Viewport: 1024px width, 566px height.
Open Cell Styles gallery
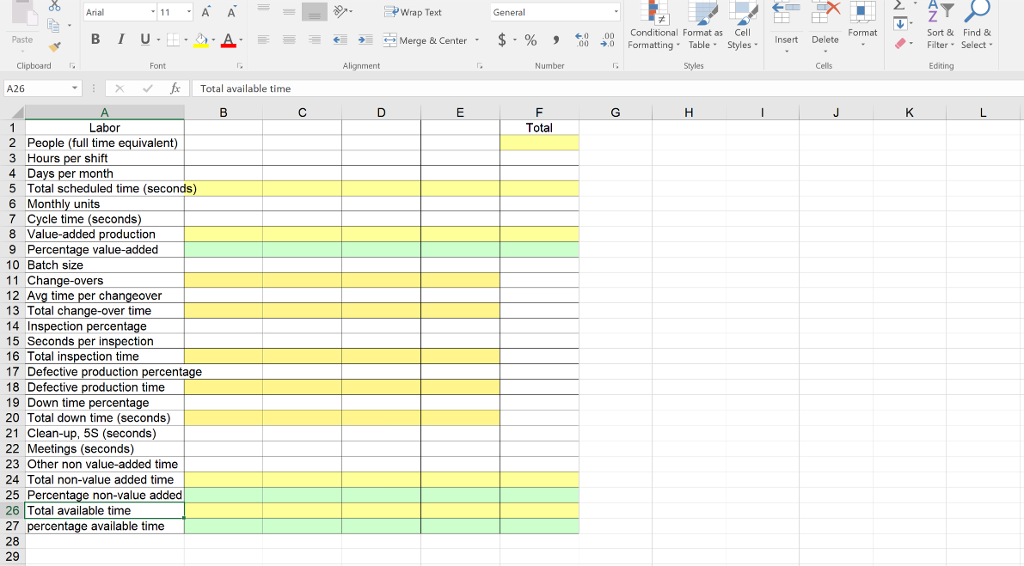(x=743, y=26)
